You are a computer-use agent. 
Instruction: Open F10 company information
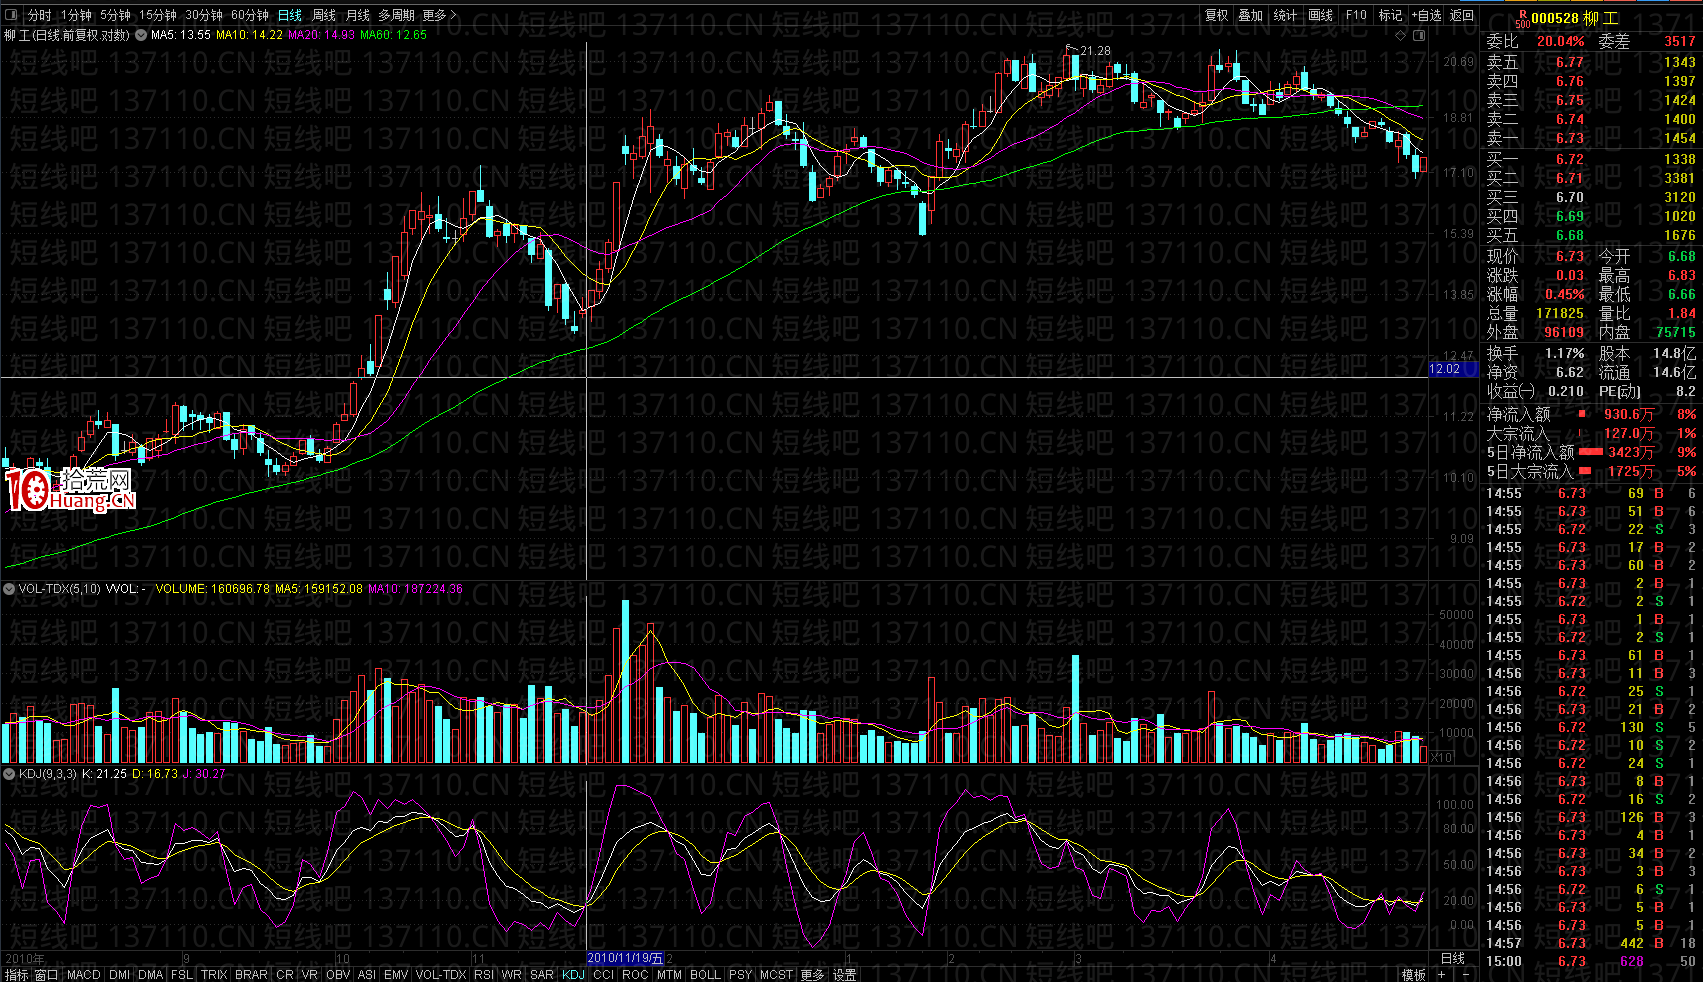pos(1356,15)
